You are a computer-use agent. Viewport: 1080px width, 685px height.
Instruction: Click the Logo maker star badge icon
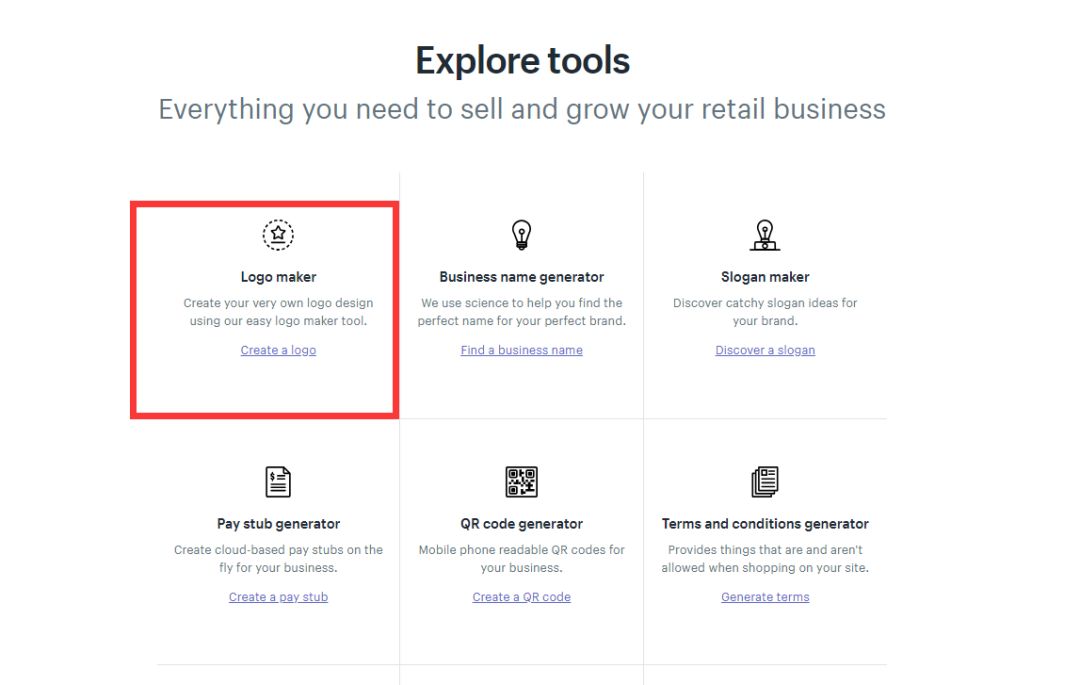[278, 235]
